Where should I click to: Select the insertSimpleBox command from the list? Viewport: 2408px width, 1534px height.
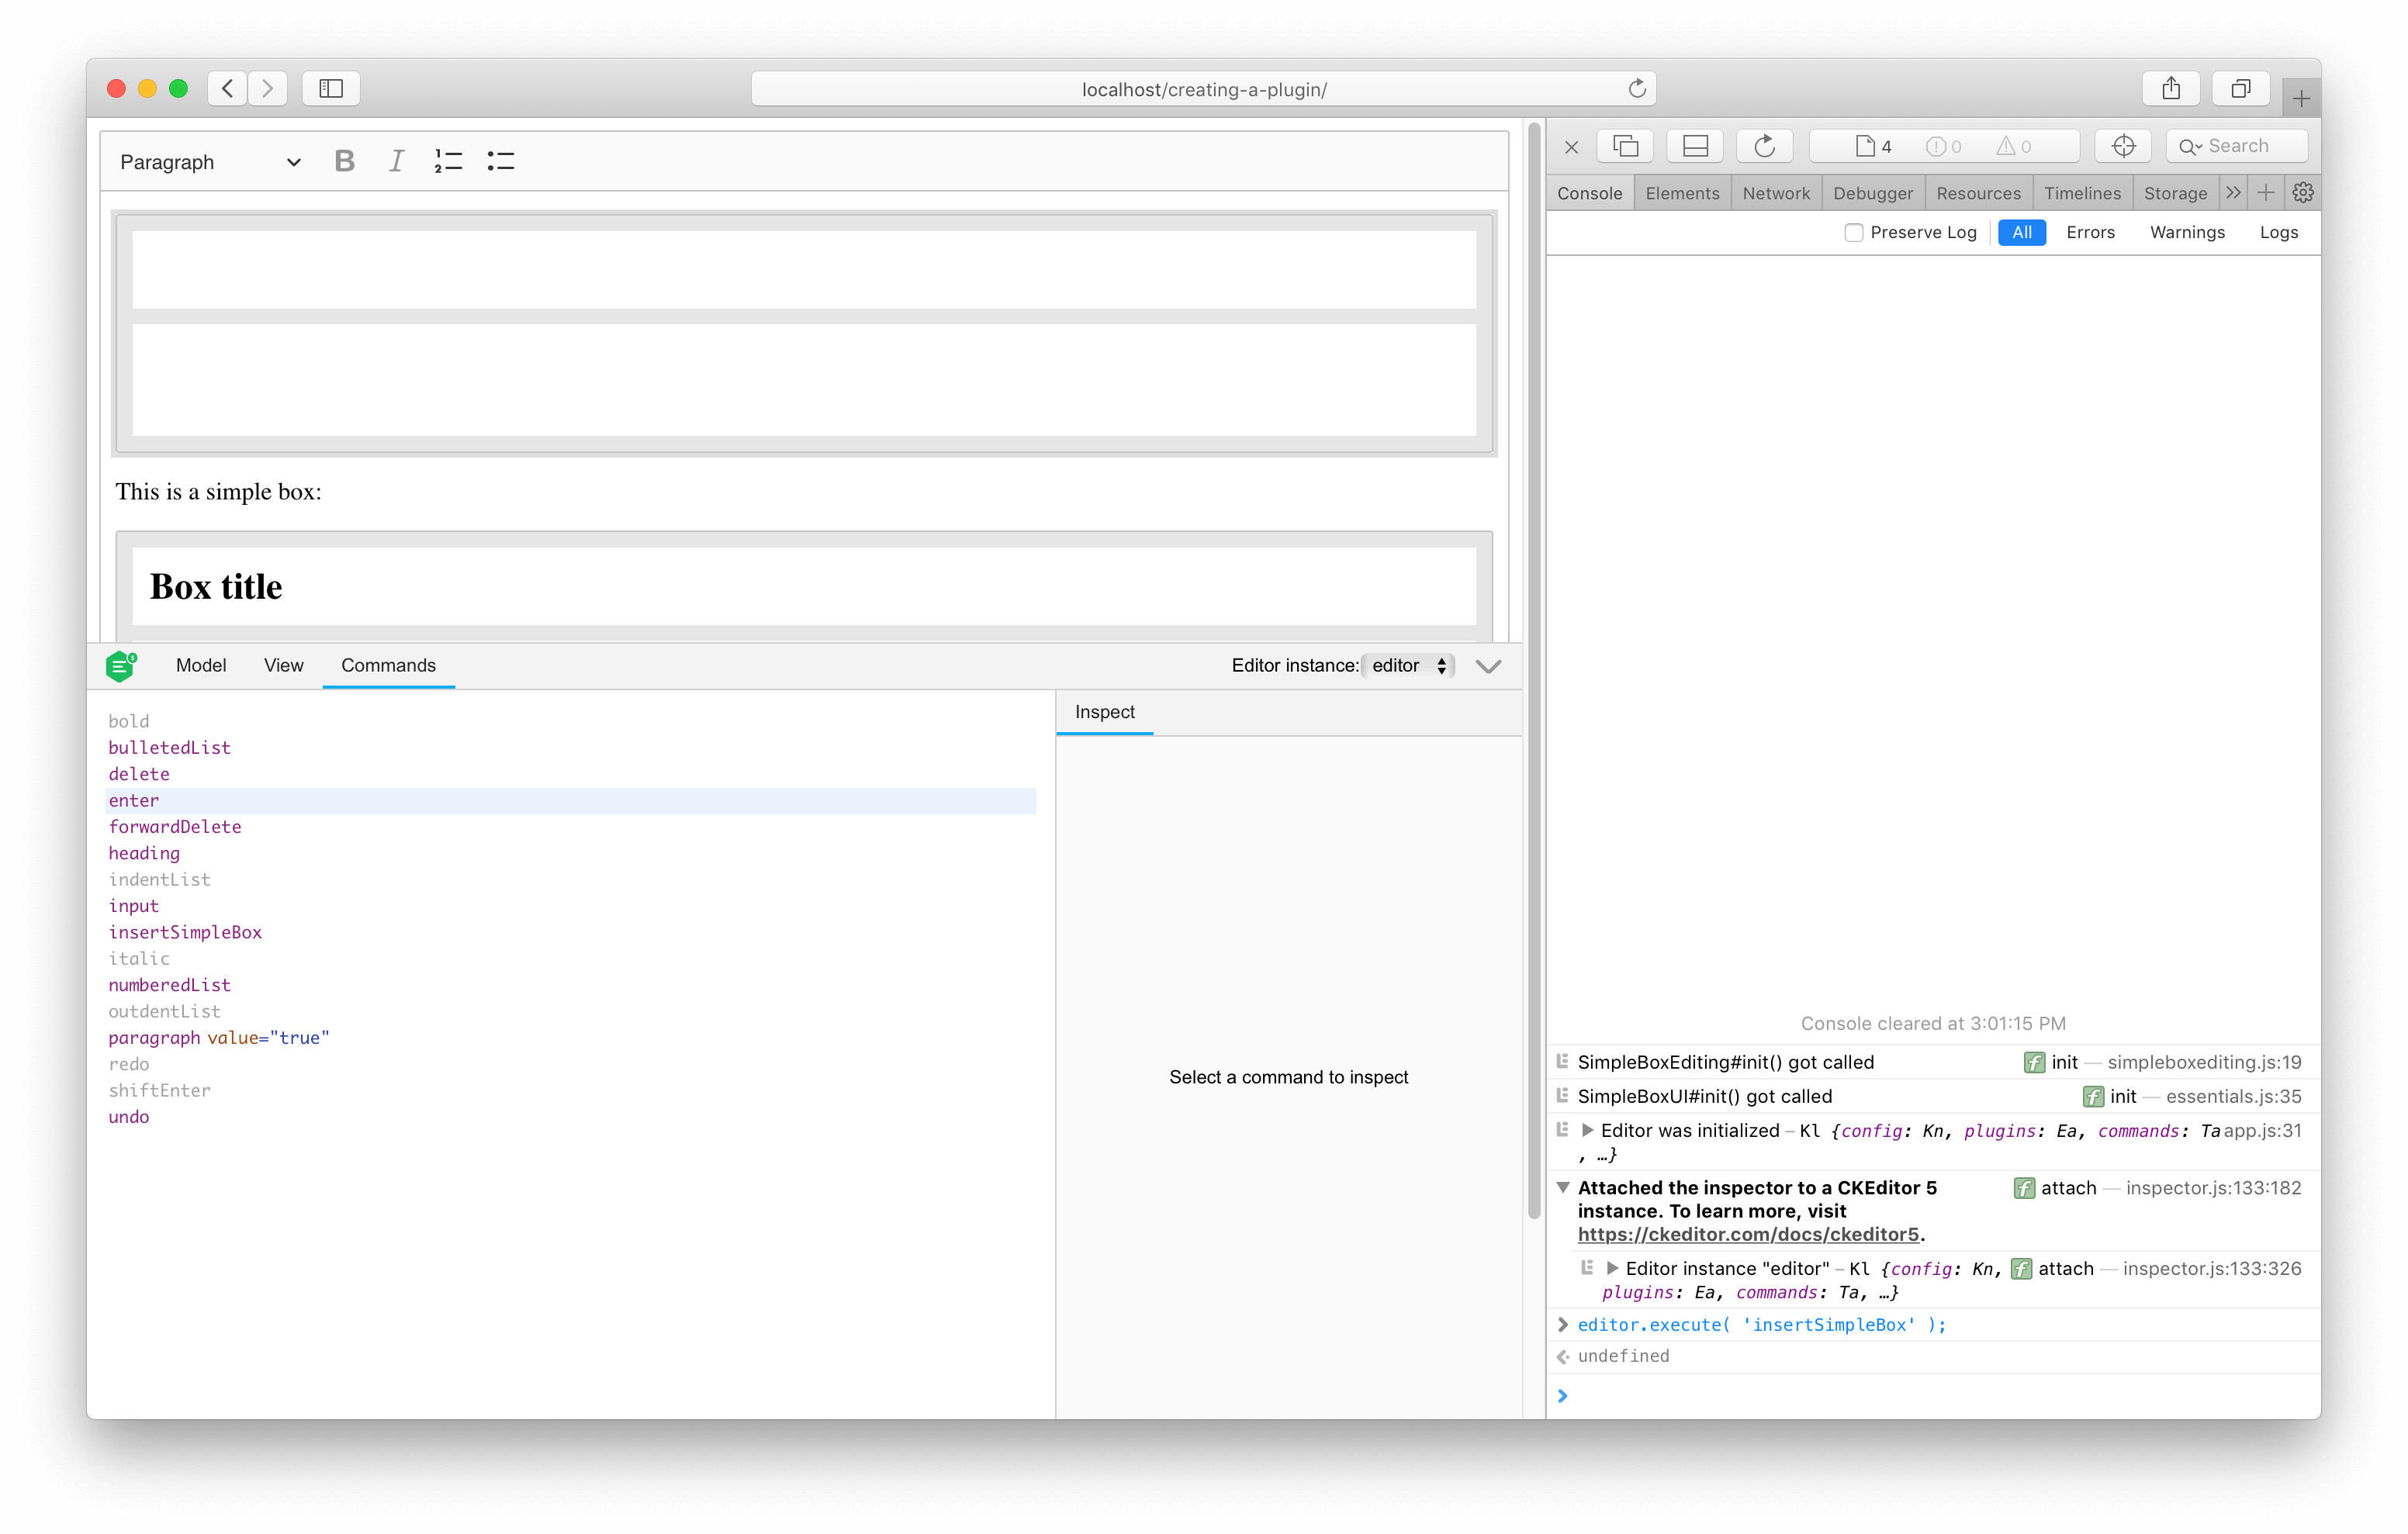[x=185, y=932]
